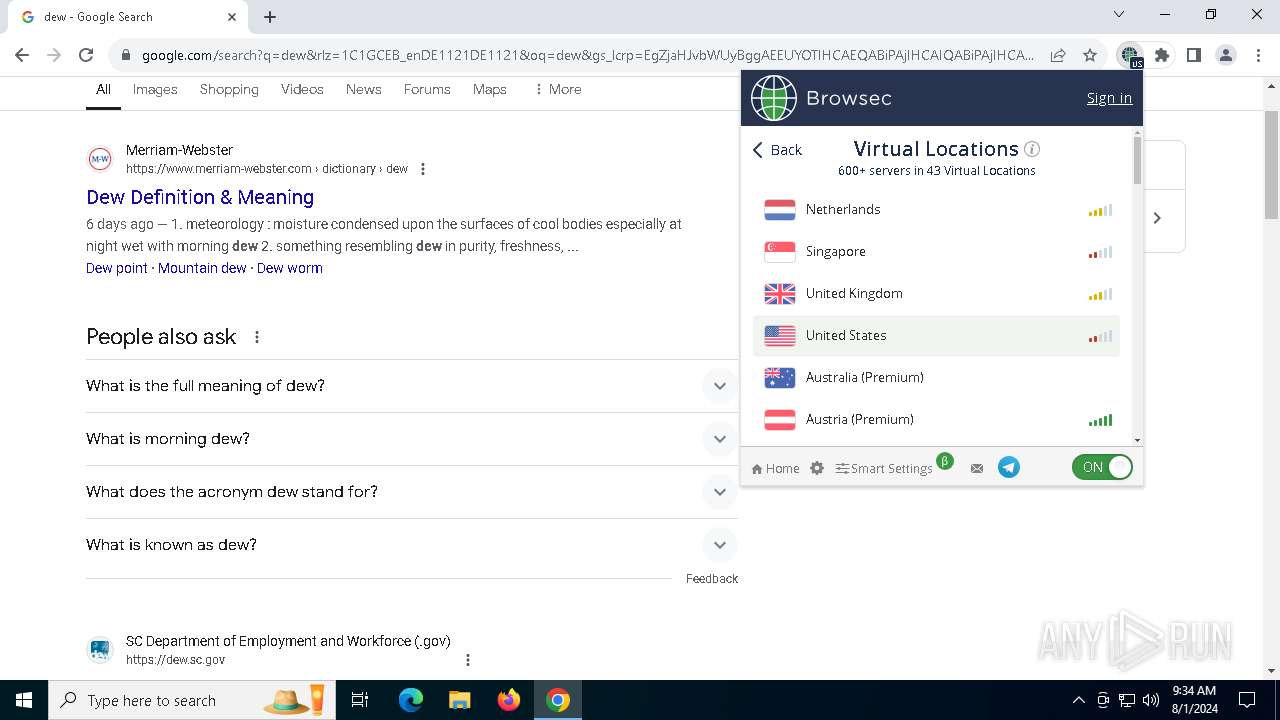The height and width of the screenshot is (720, 1280).
Task: Open Browsec settings gear icon
Action: pyautogui.click(x=817, y=468)
